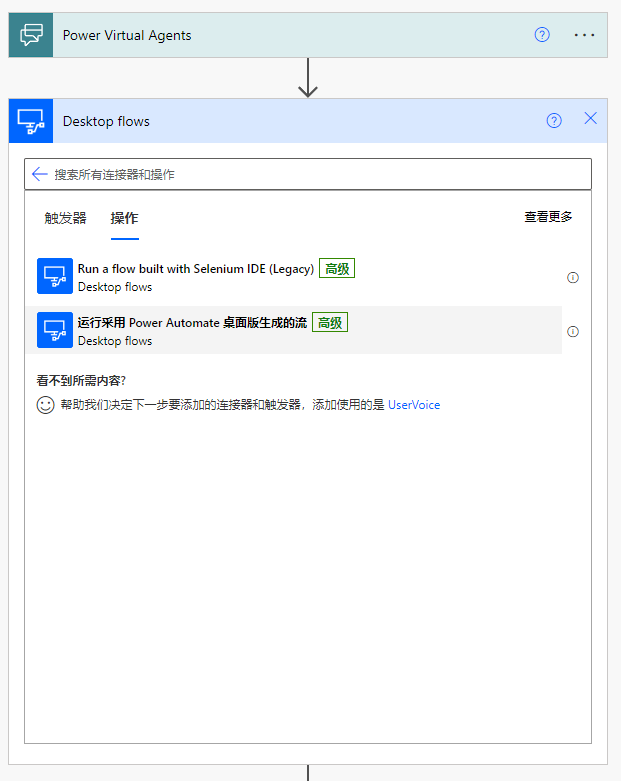Click the Desktop flows header icon
621x781 pixels.
(31, 121)
